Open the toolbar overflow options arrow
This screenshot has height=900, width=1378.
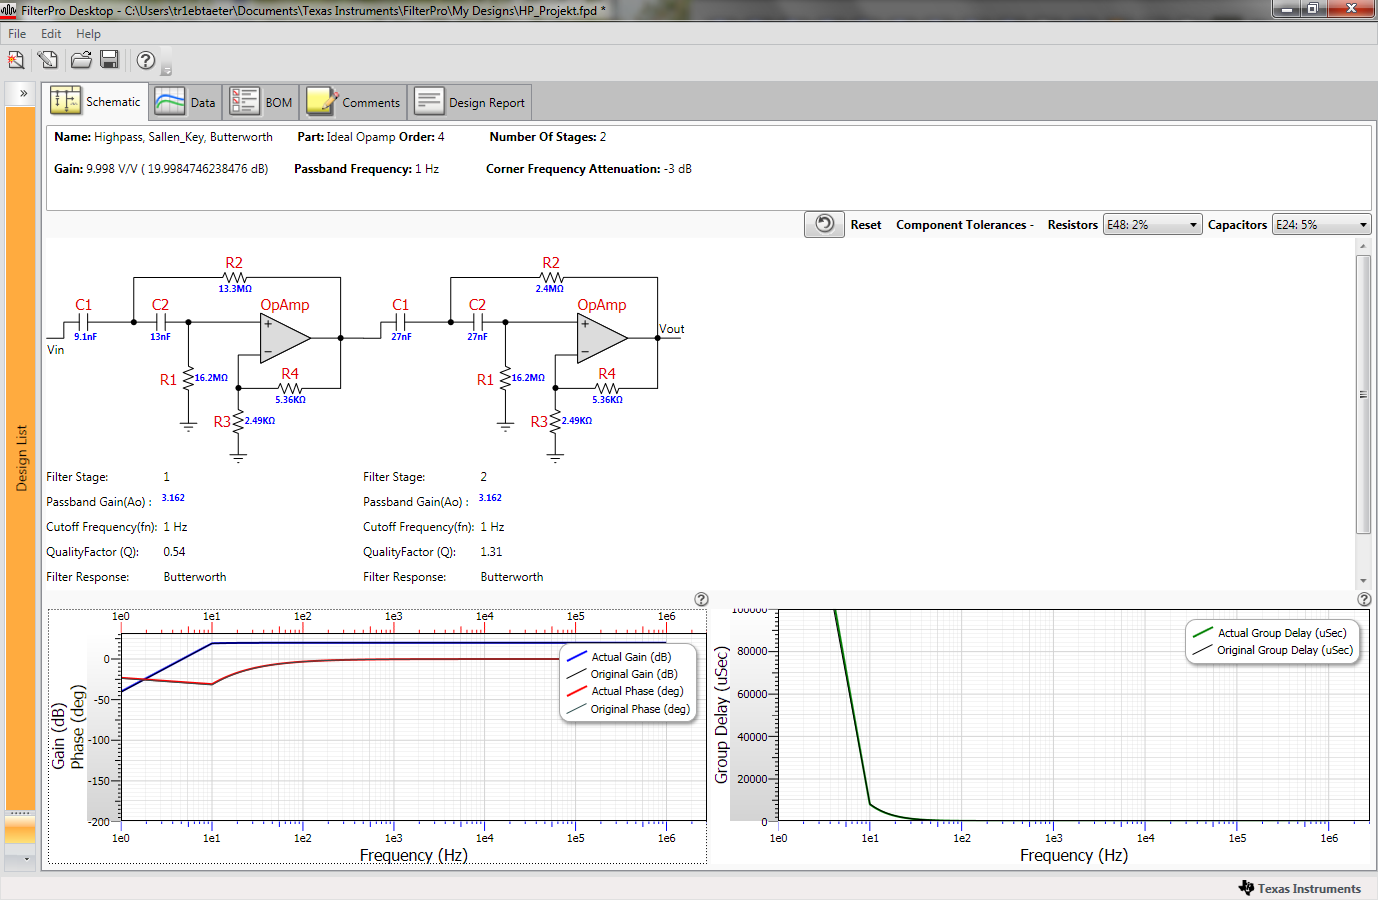coord(167,70)
